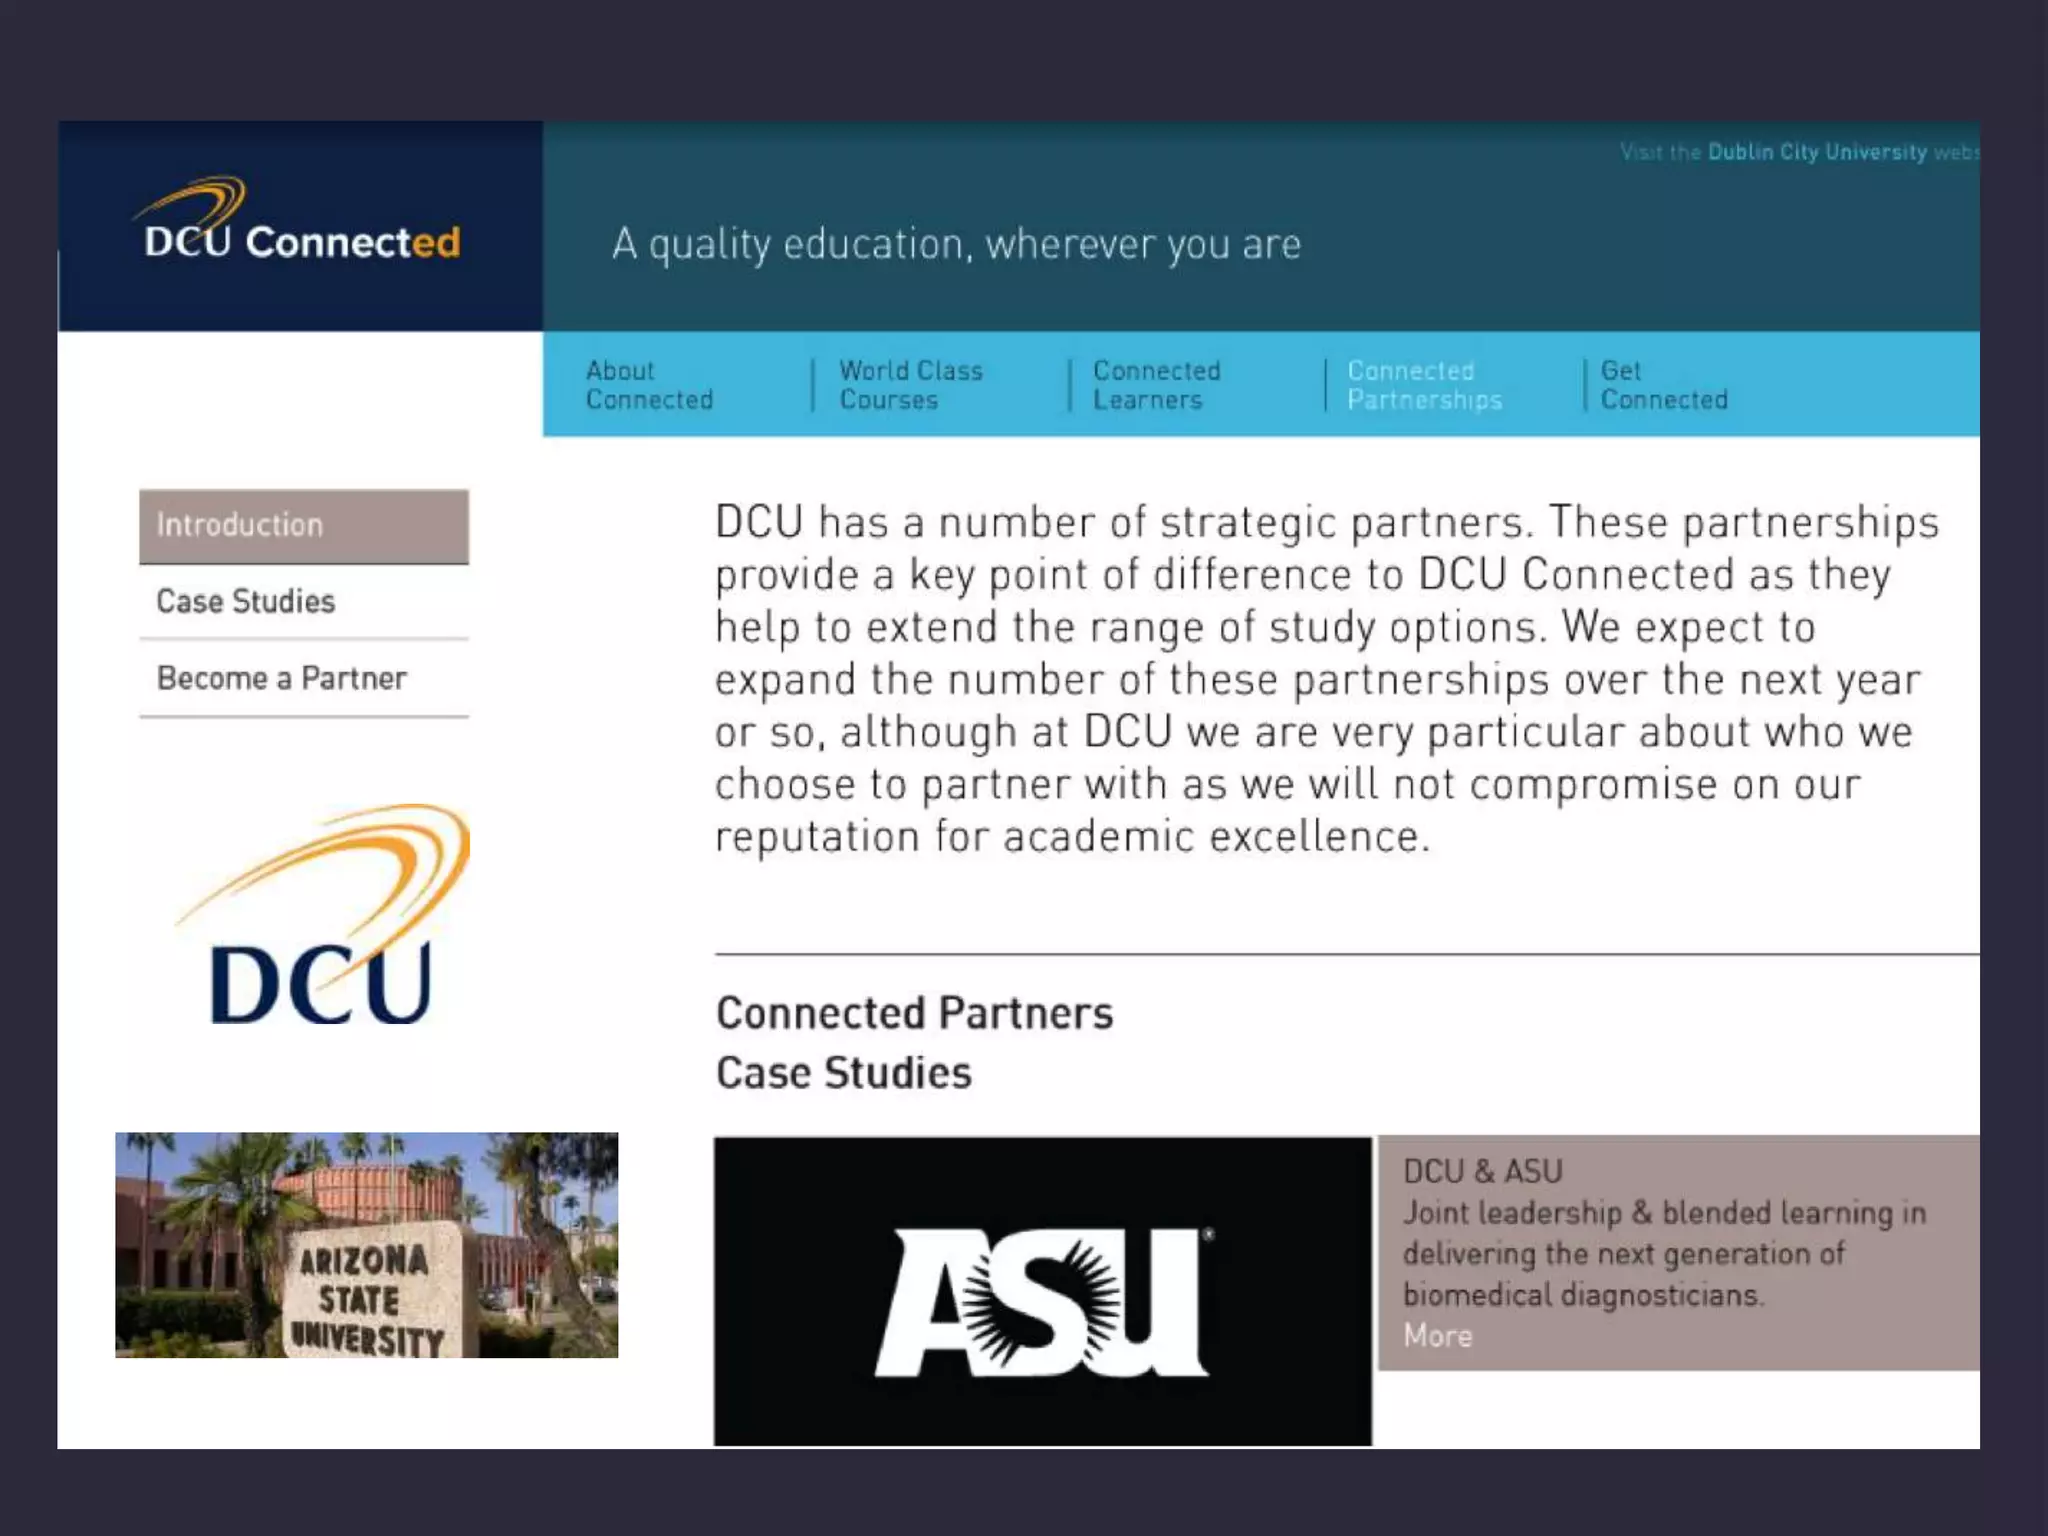
Task: Click the tagline 'A quality education, wherever you are'
Action: point(956,244)
